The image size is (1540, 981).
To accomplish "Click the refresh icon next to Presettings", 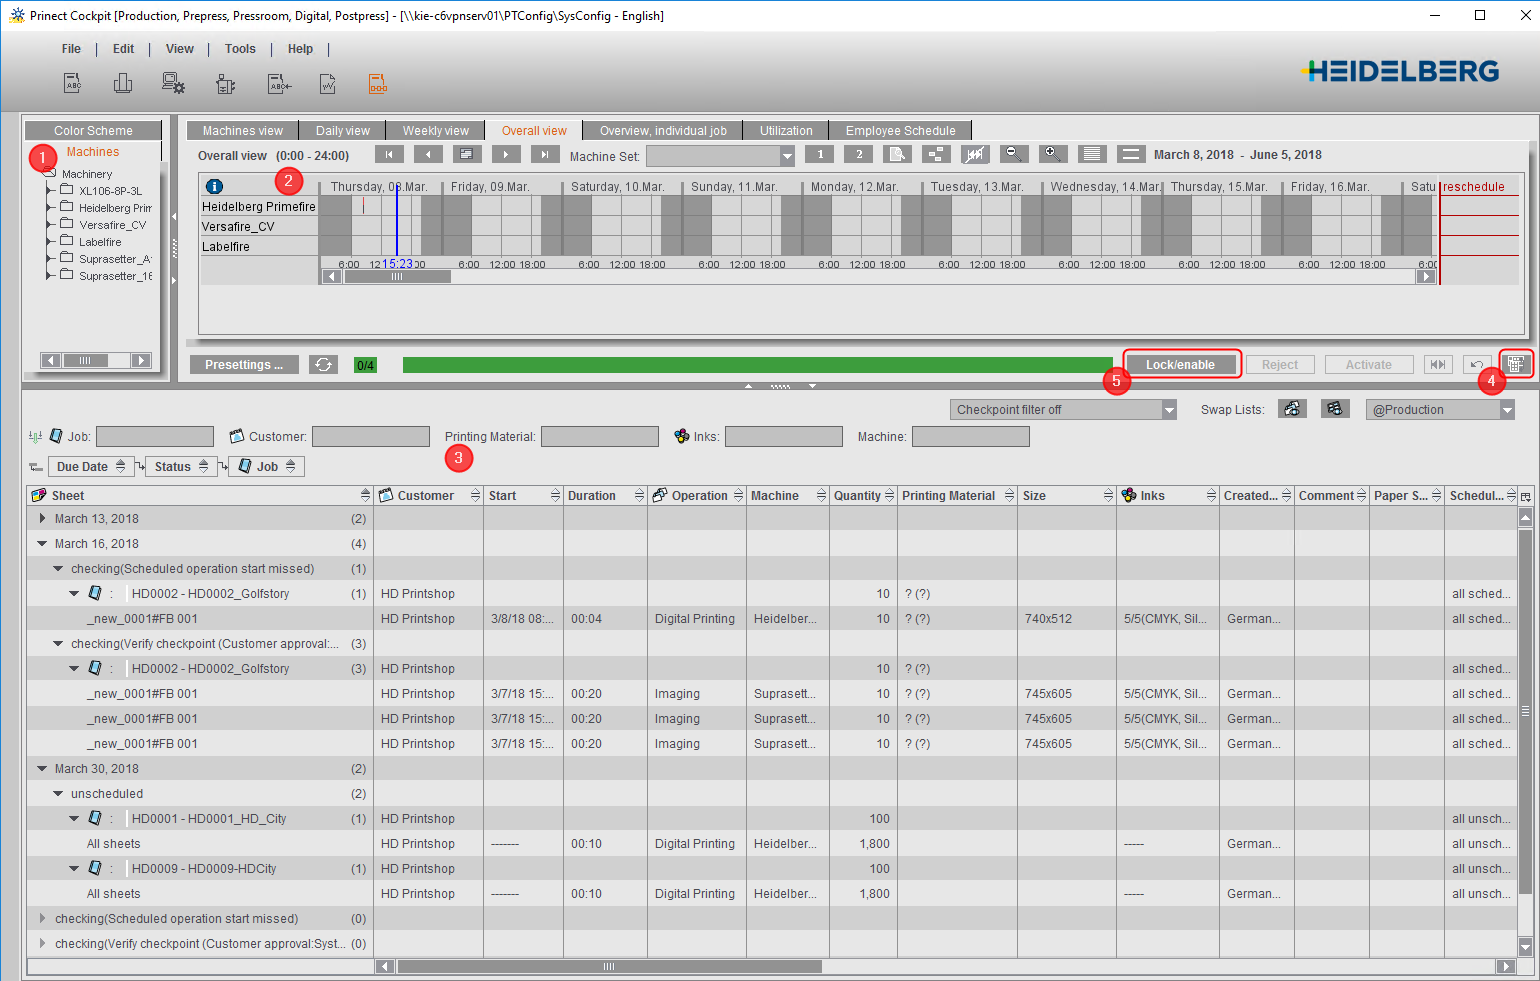I will pos(323,365).
